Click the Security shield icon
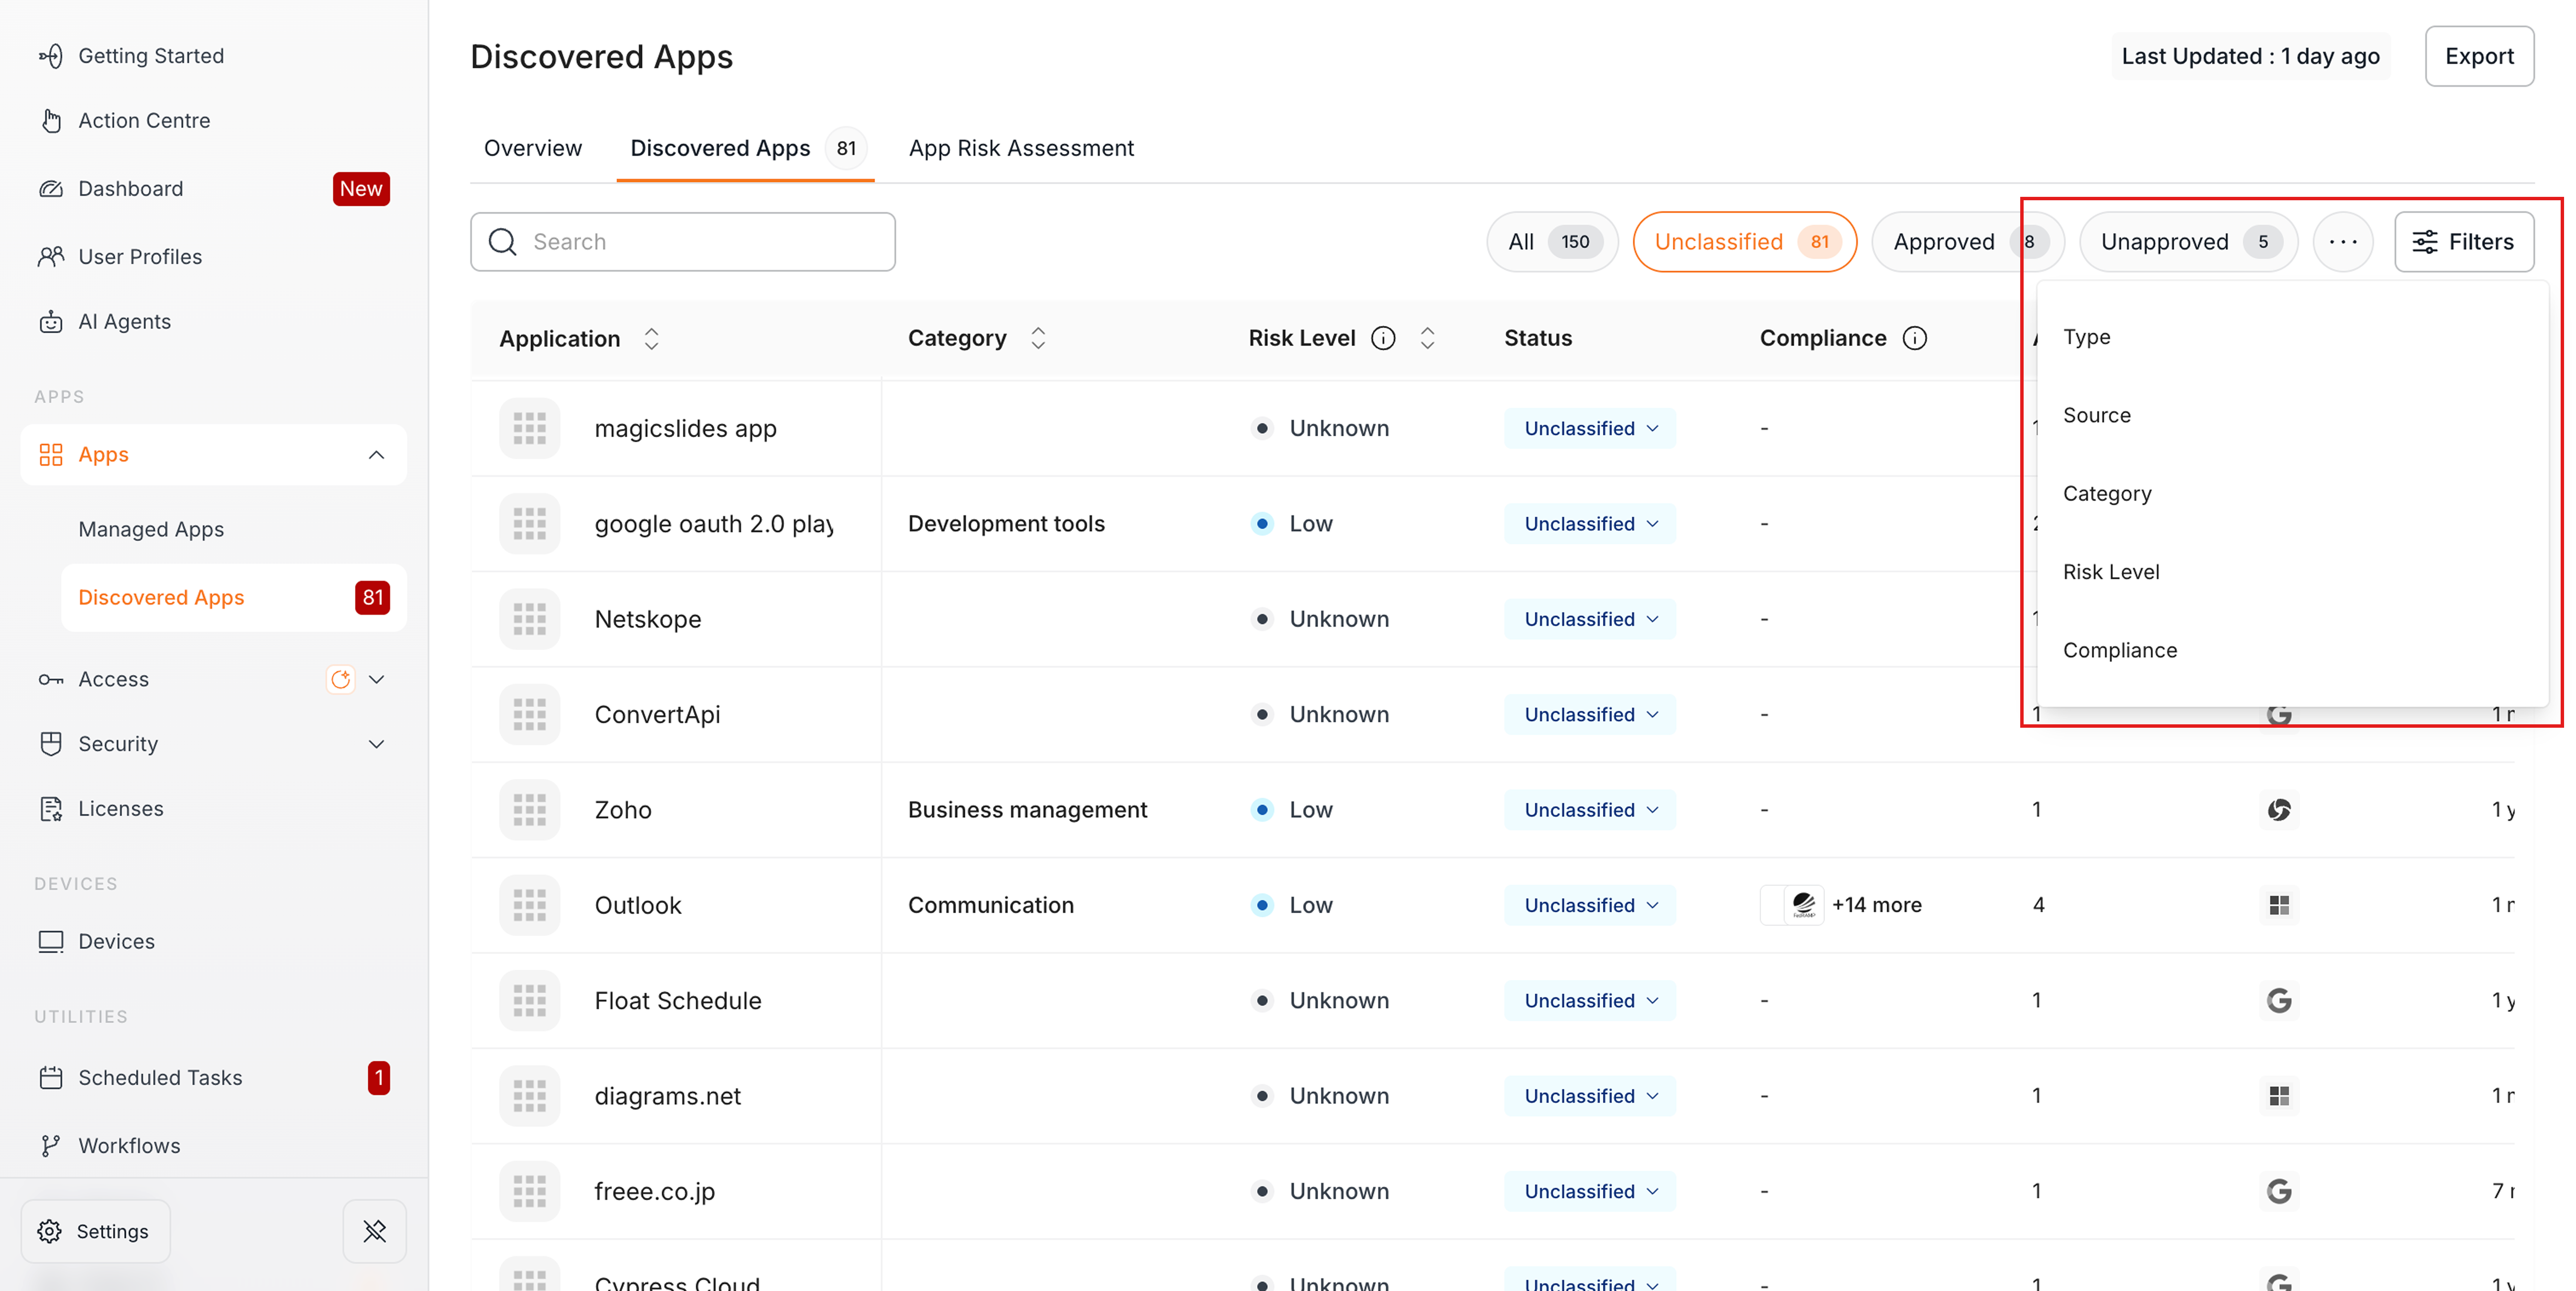This screenshot has width=2576, height=1291. (51, 744)
